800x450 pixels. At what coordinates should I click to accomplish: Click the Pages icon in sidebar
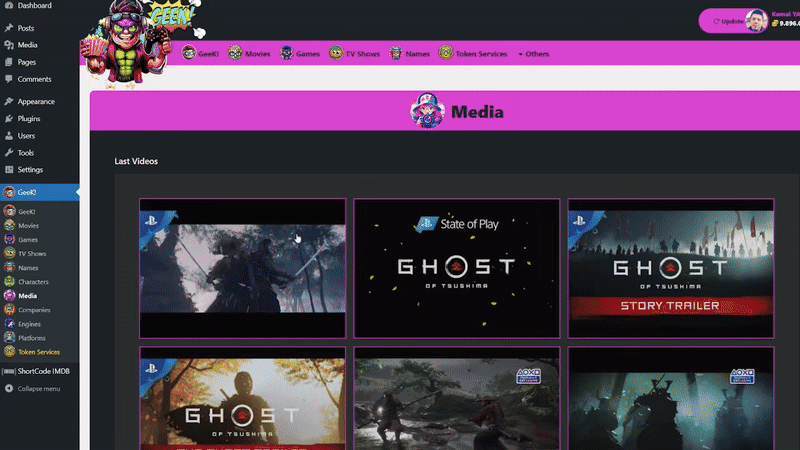[9, 62]
